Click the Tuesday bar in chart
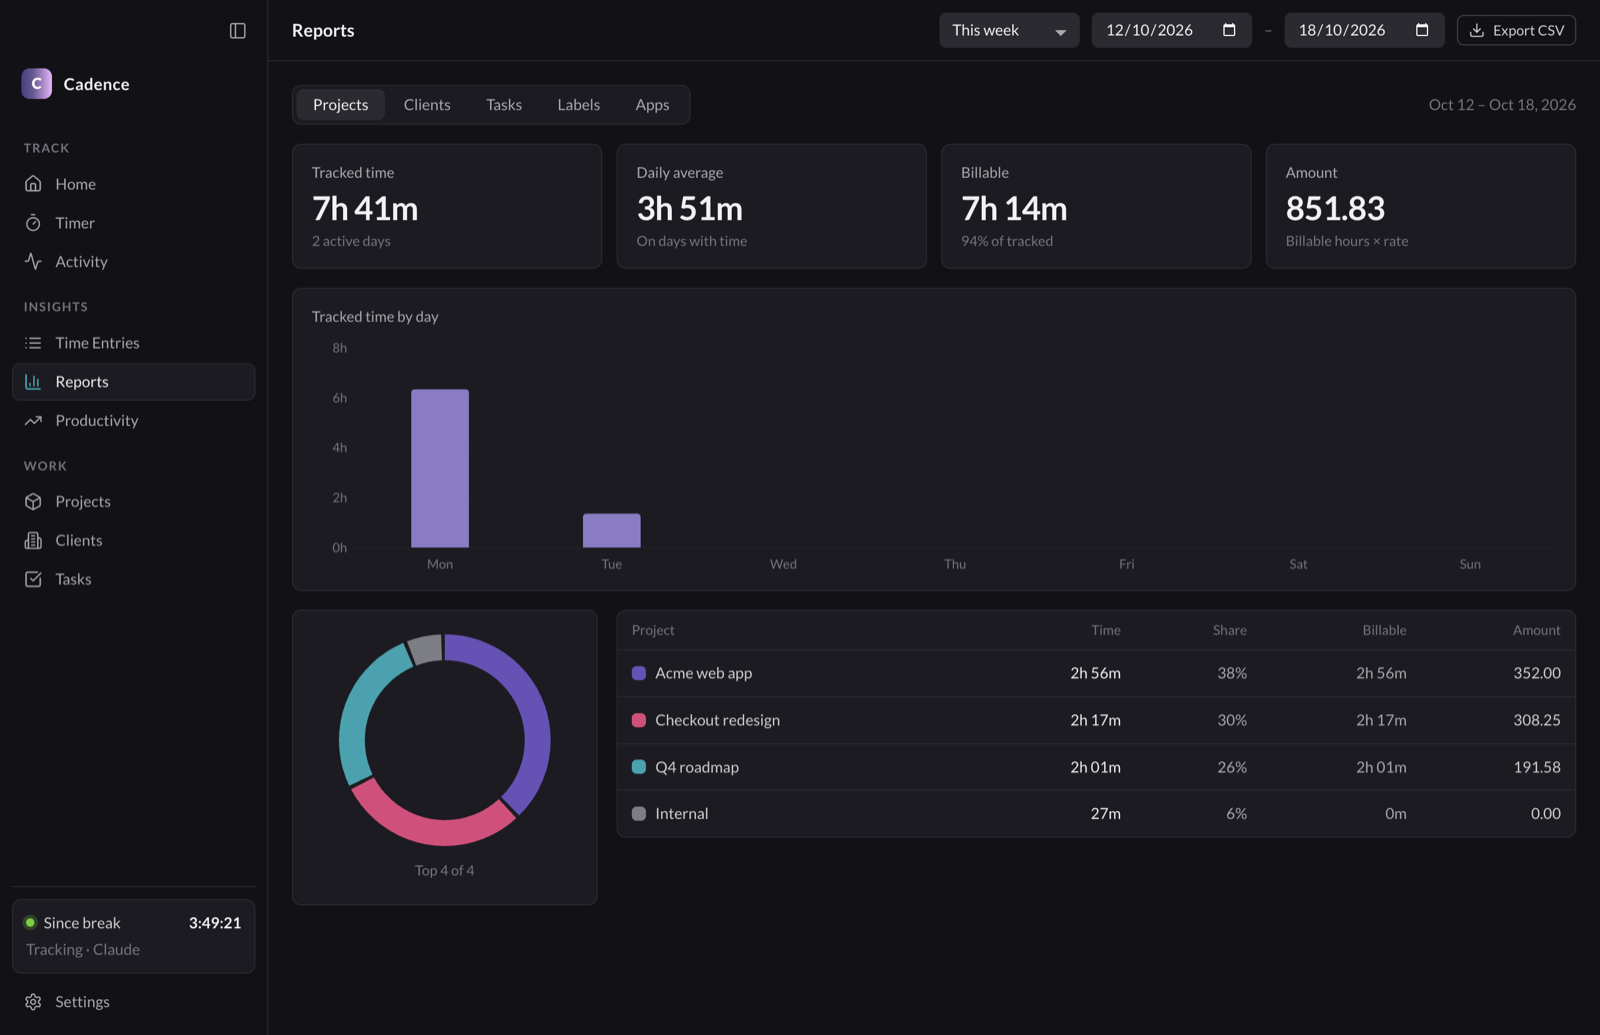Screen dimensions: 1600x1035 [x=612, y=531]
